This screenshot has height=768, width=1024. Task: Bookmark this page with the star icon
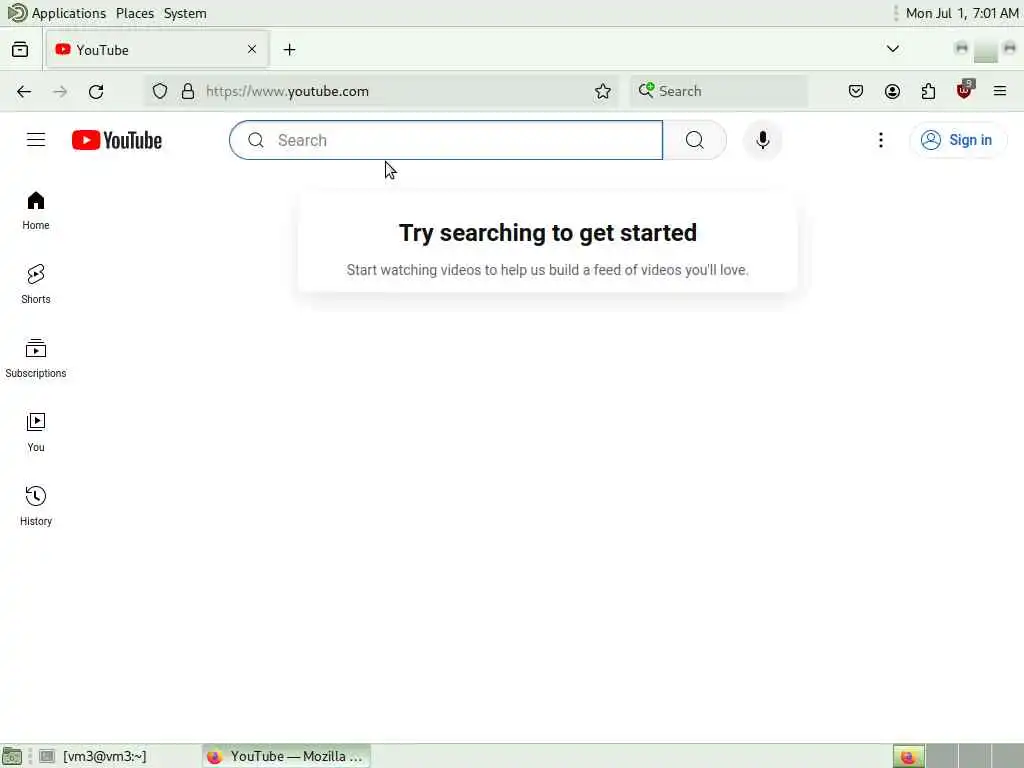click(x=603, y=91)
